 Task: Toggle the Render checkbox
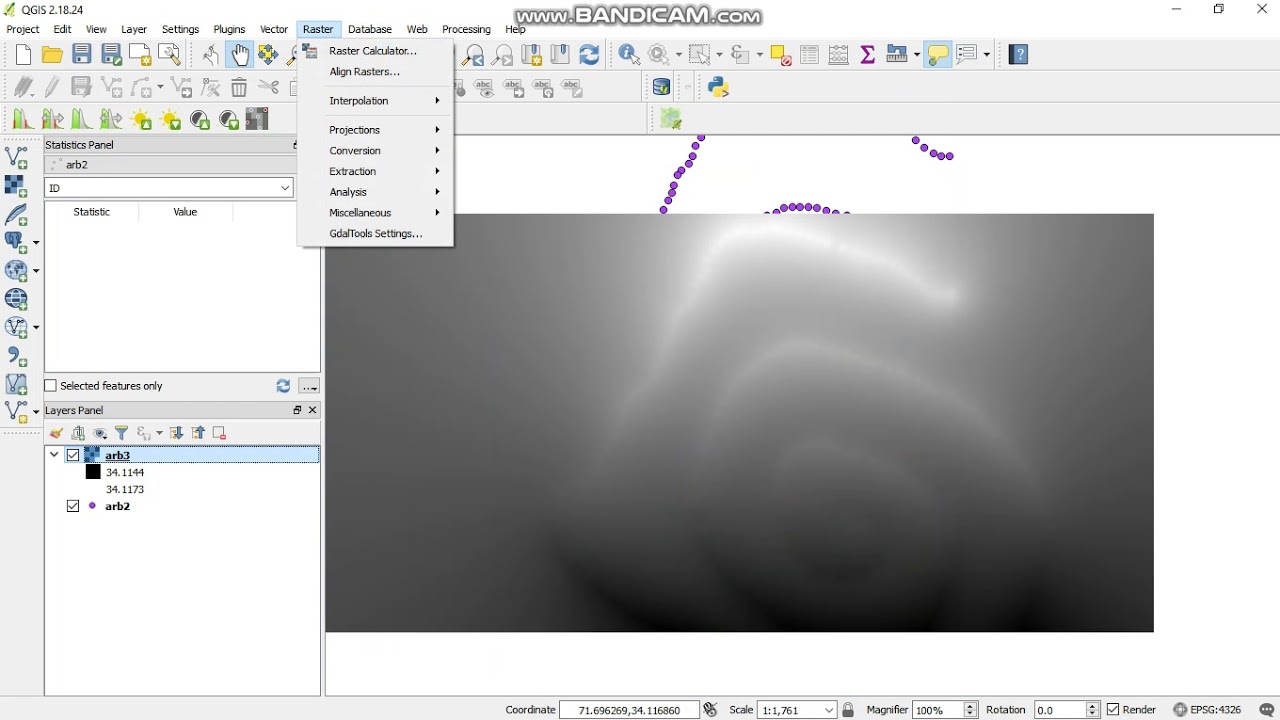point(1113,710)
